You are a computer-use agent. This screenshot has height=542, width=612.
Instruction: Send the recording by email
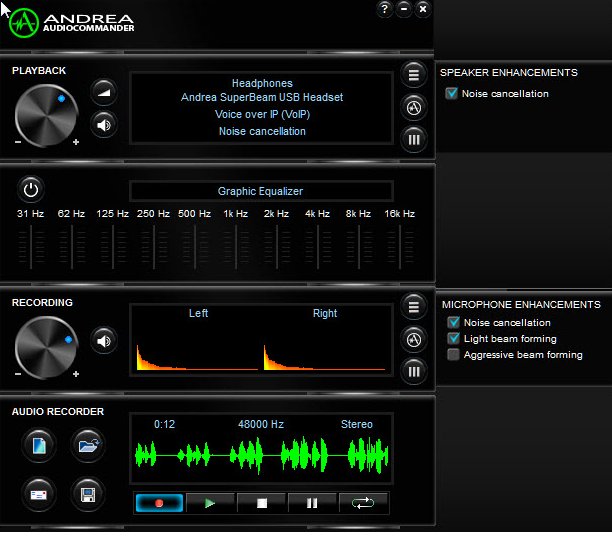tap(39, 494)
